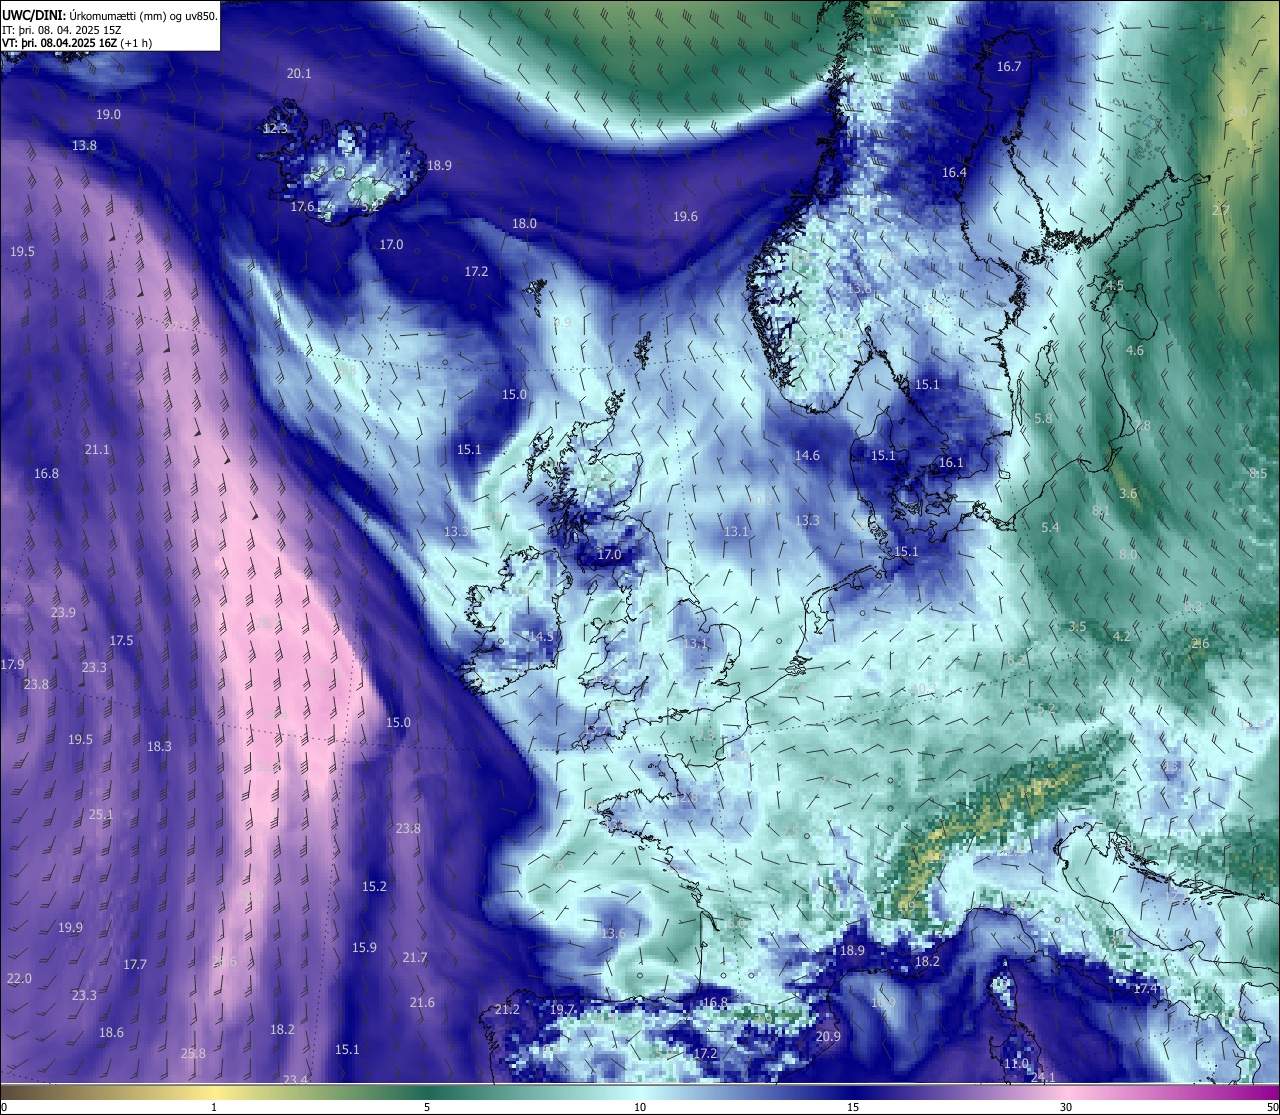Viewport: 1280px width, 1115px height.
Task: Click the 23.4 value near the bottom
Action: point(295,1080)
